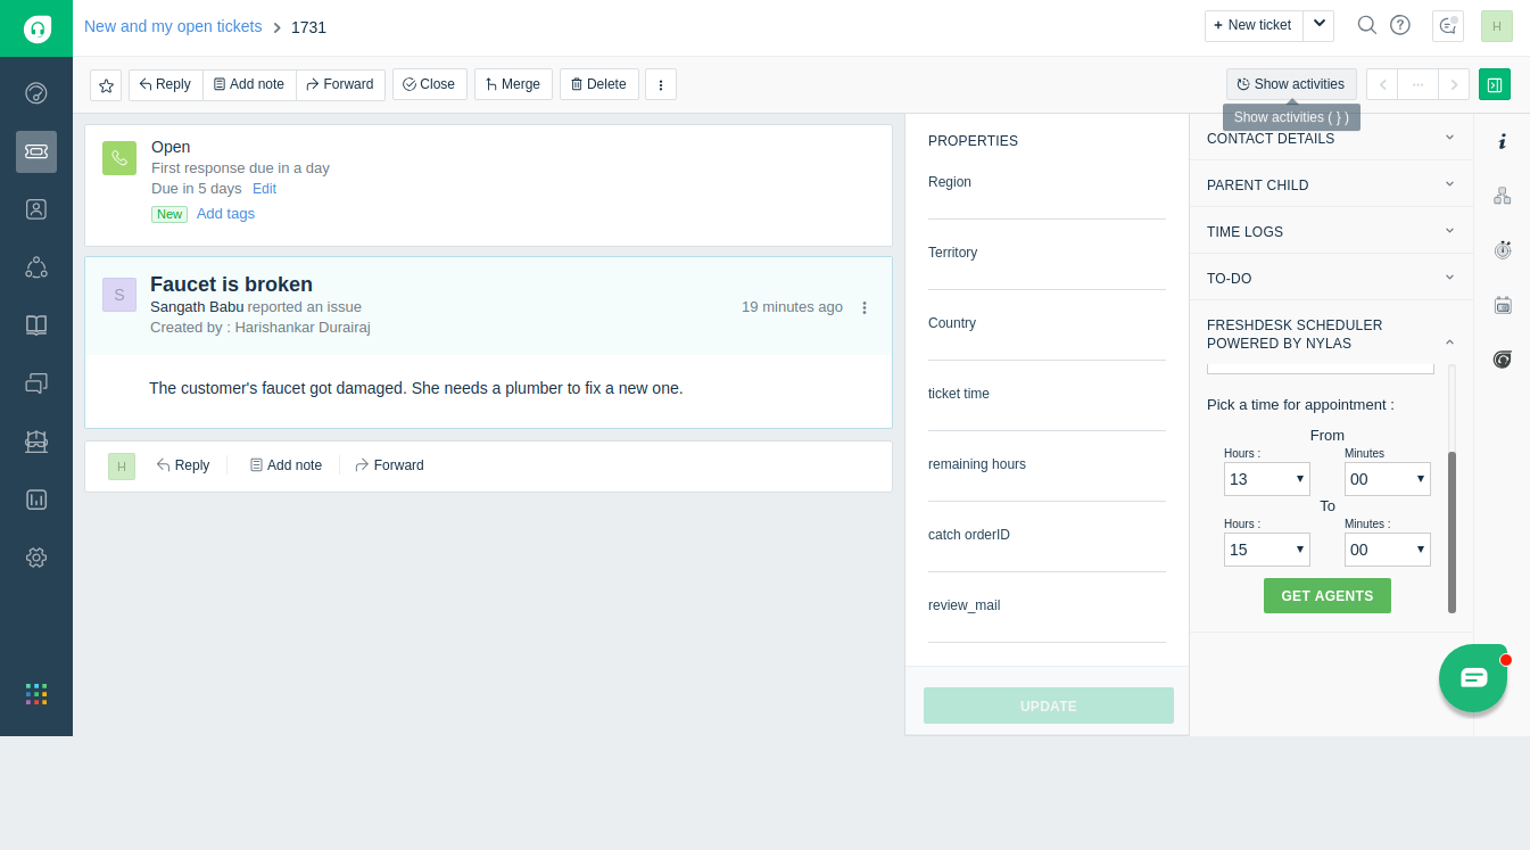Show activities for this ticket
The height and width of the screenshot is (850, 1530).
1291,84
